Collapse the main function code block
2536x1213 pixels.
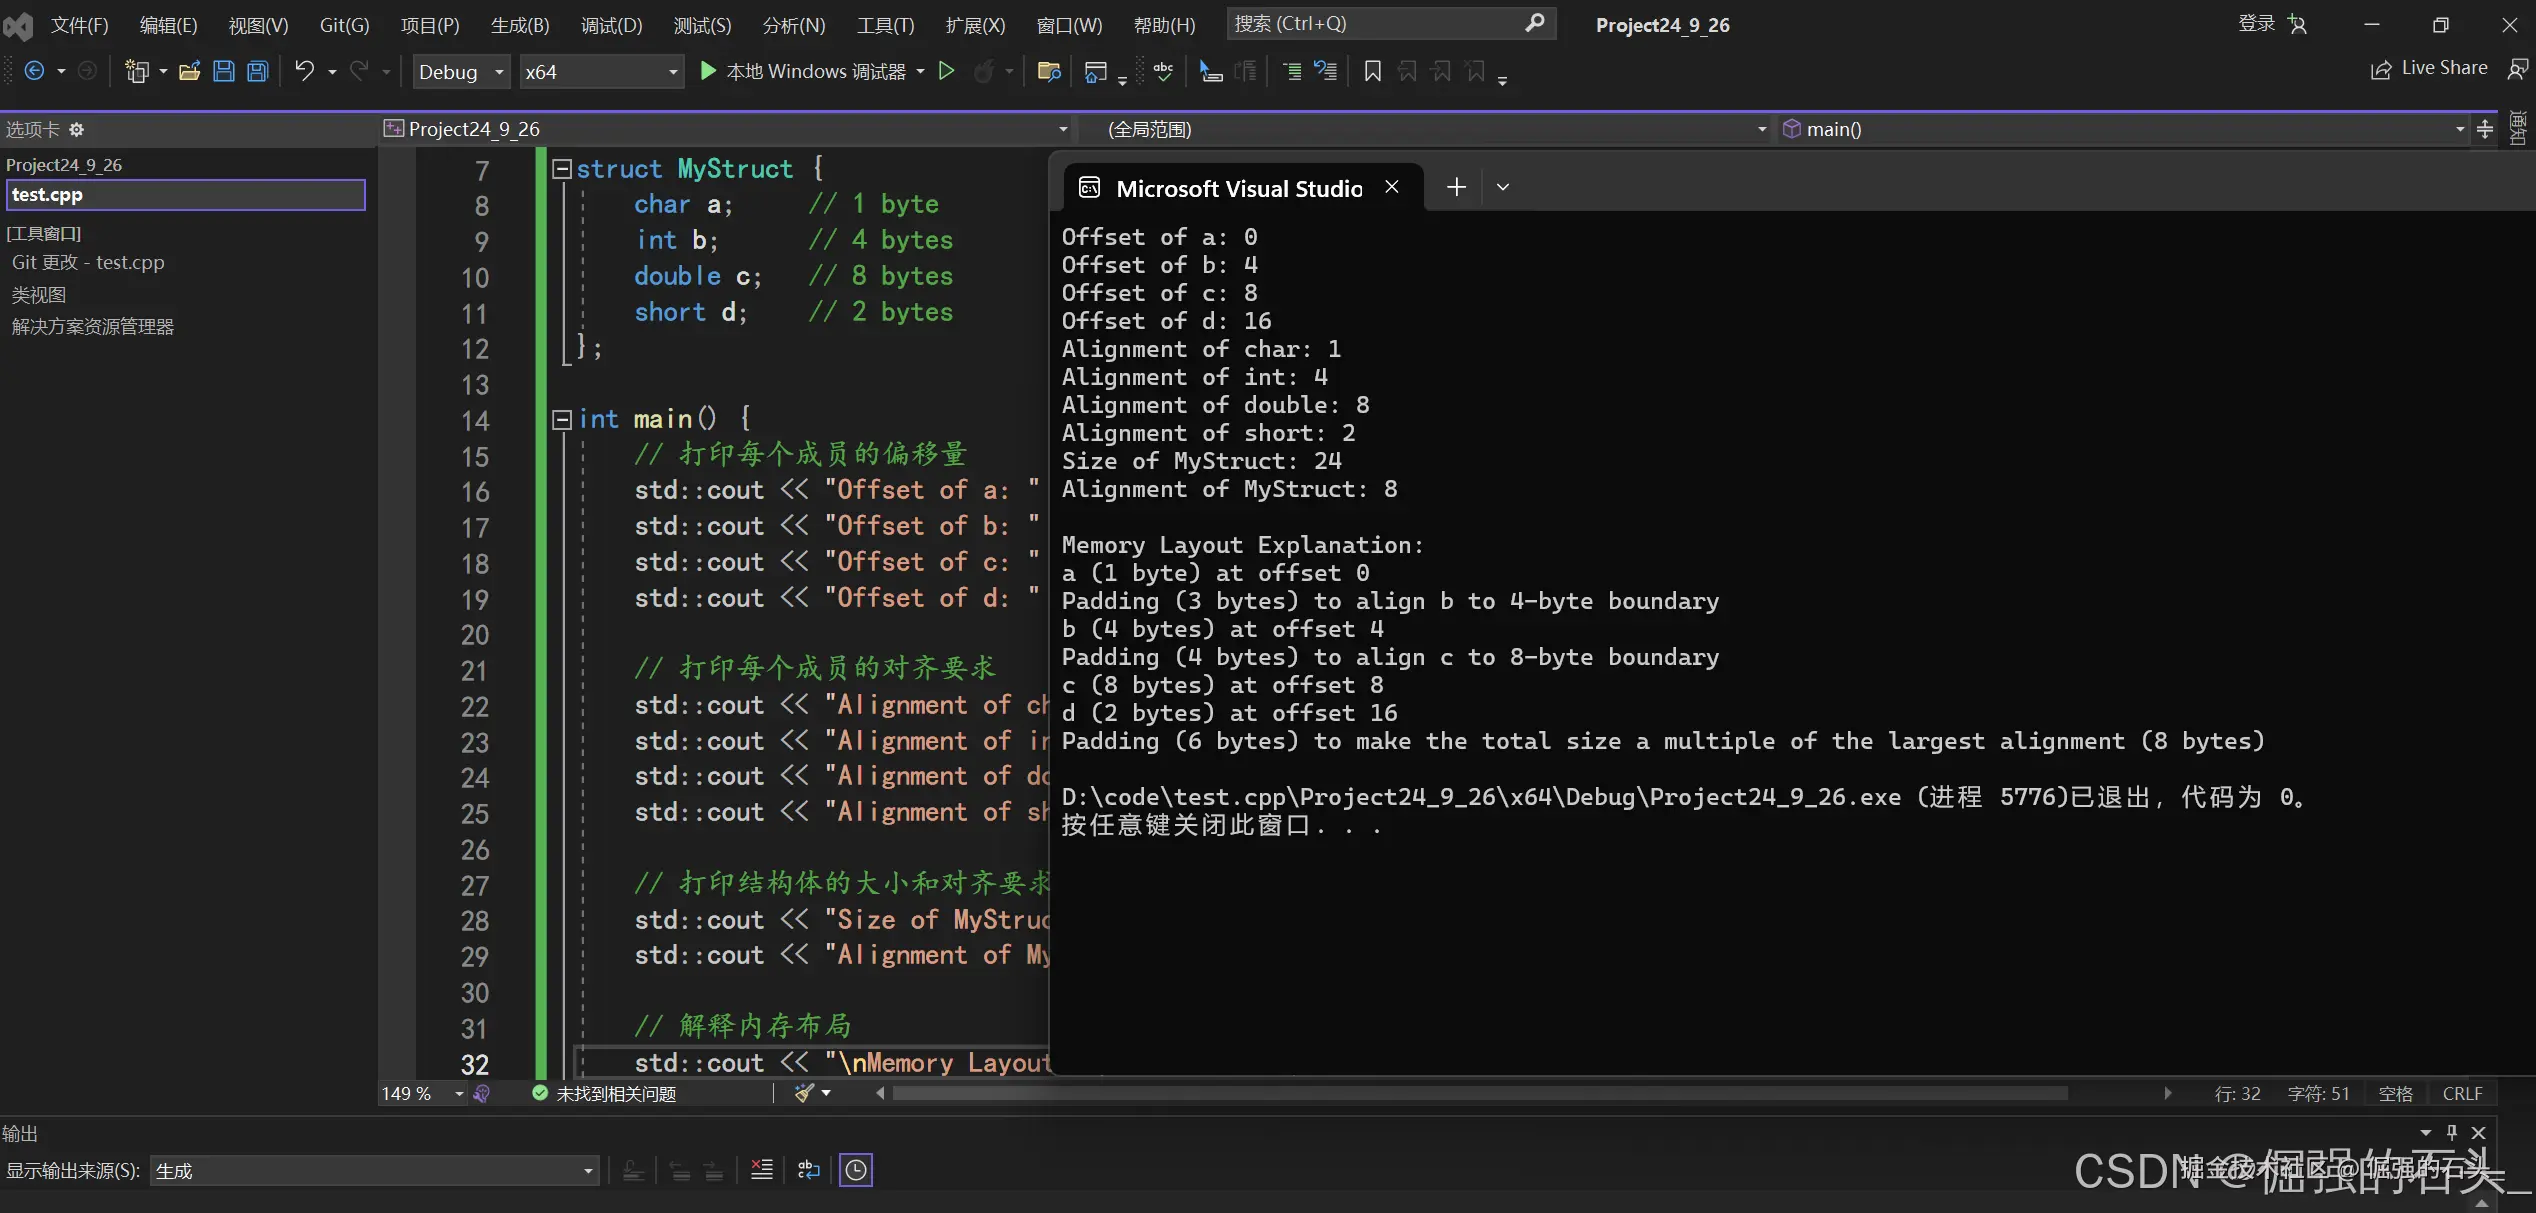[562, 419]
